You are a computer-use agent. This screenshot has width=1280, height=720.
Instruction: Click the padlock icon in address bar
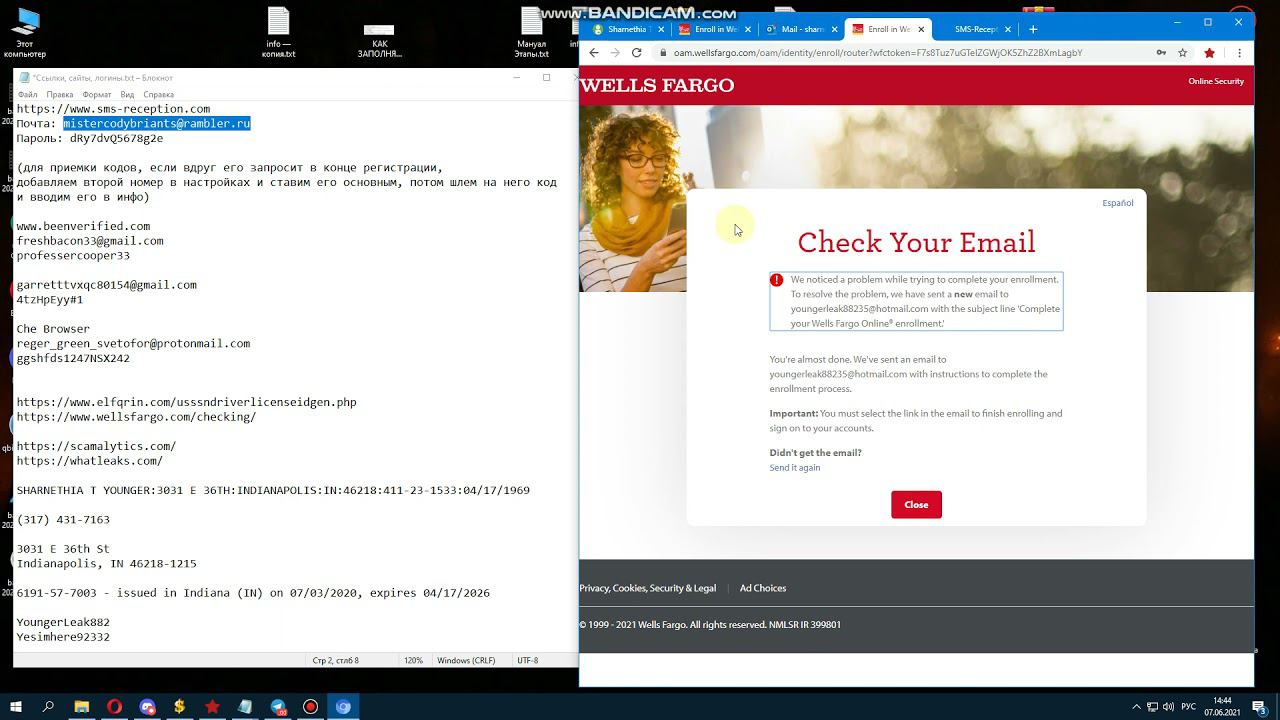click(662, 53)
